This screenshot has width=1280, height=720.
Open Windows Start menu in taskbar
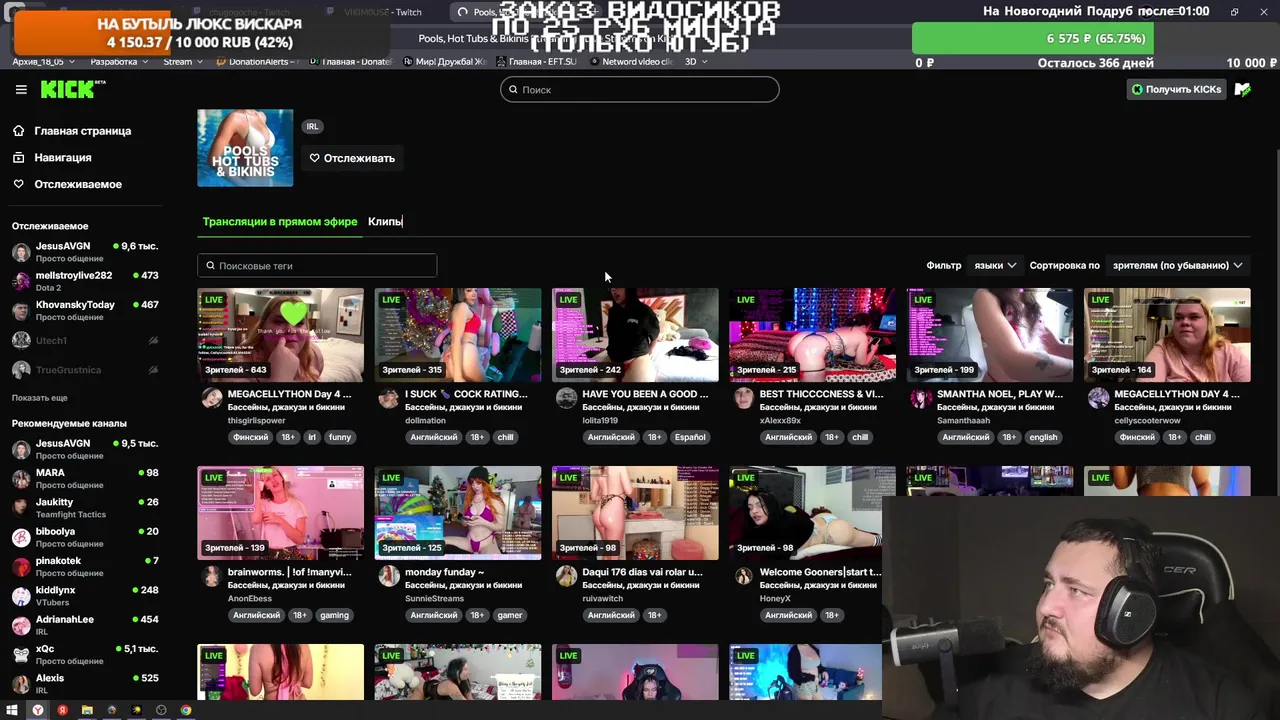12,710
